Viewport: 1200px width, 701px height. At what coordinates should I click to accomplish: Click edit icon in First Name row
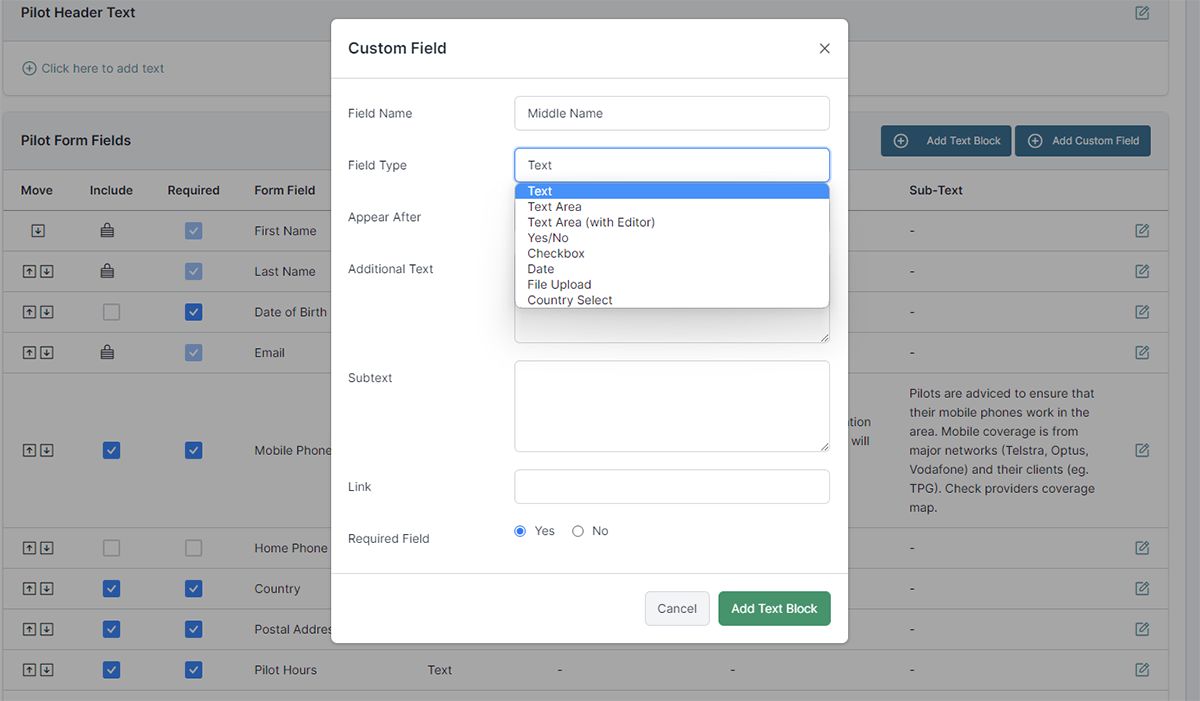click(x=1142, y=231)
